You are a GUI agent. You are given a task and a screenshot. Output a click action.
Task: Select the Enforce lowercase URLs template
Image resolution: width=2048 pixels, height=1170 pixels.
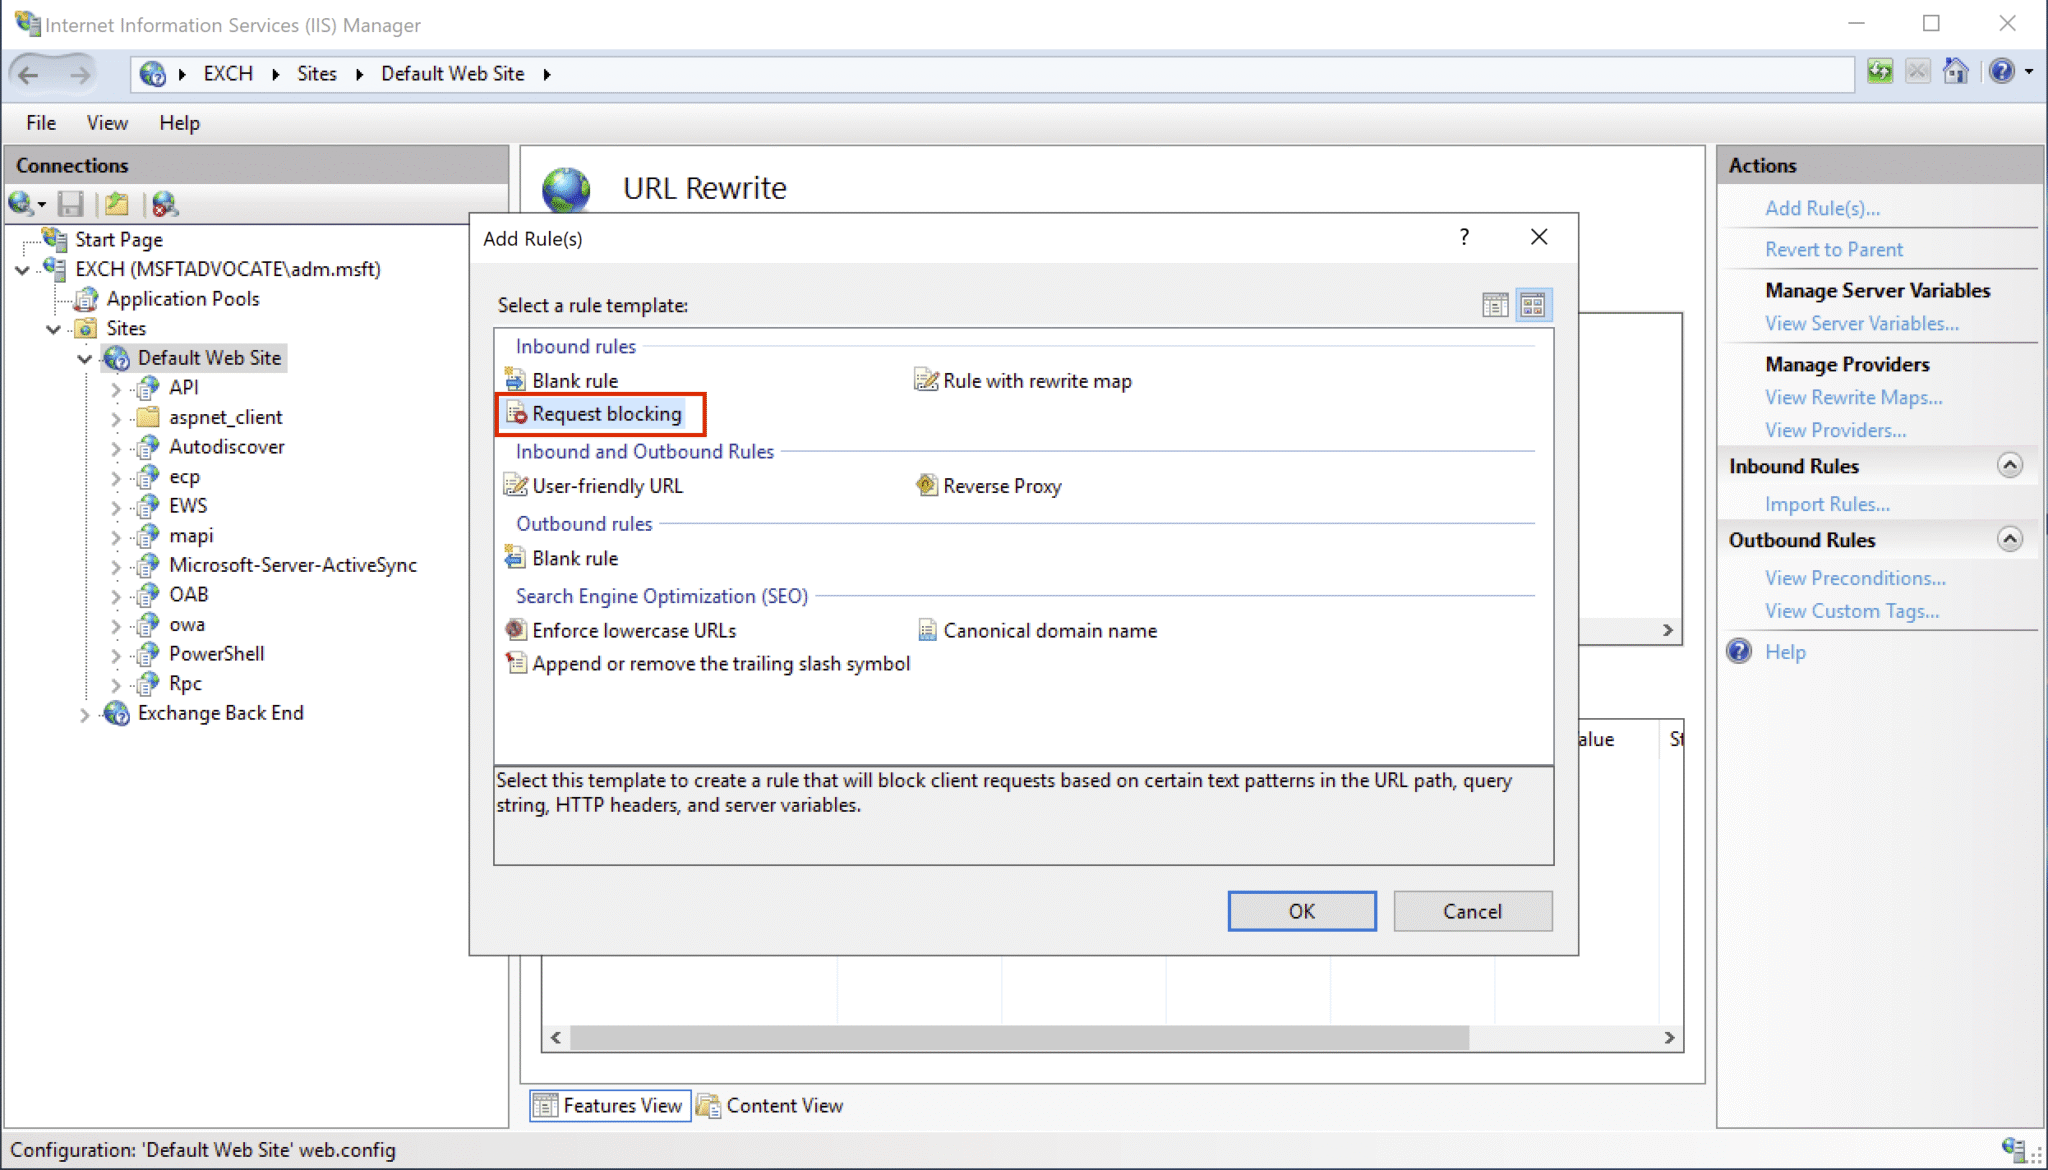tap(633, 630)
